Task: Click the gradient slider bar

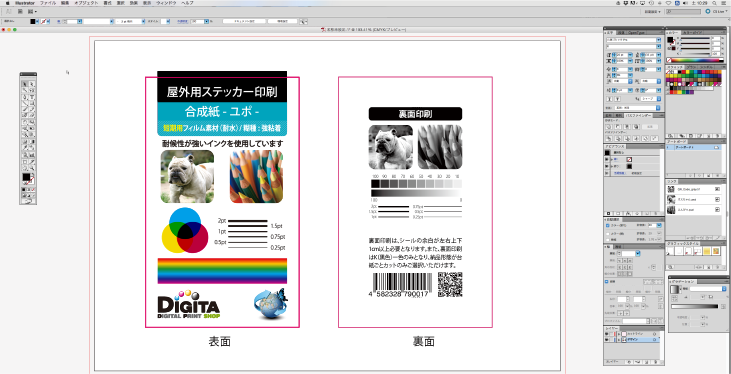Action: [x=695, y=306]
